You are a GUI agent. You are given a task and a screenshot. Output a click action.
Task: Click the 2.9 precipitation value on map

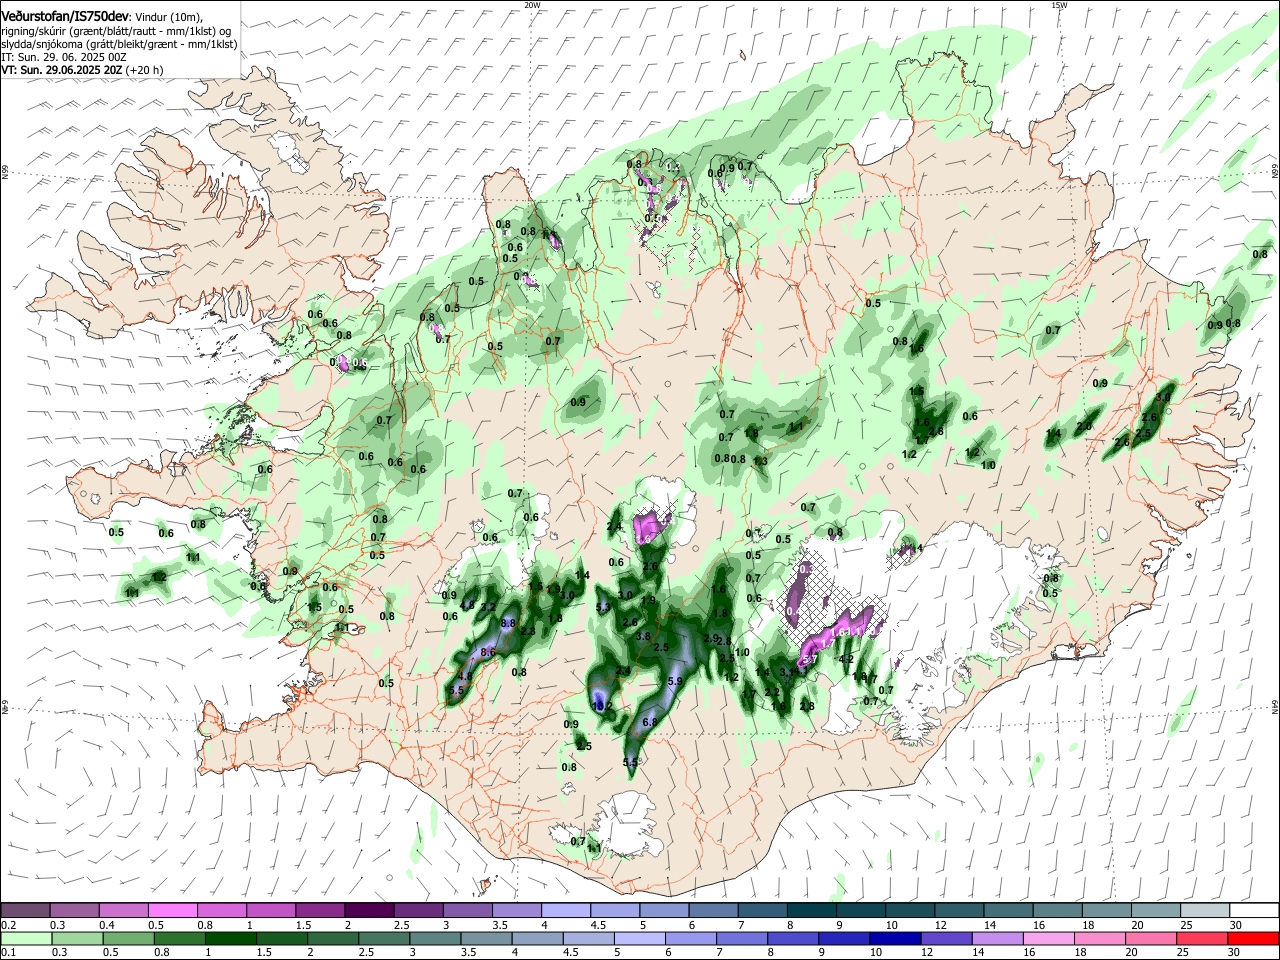[x=711, y=638]
